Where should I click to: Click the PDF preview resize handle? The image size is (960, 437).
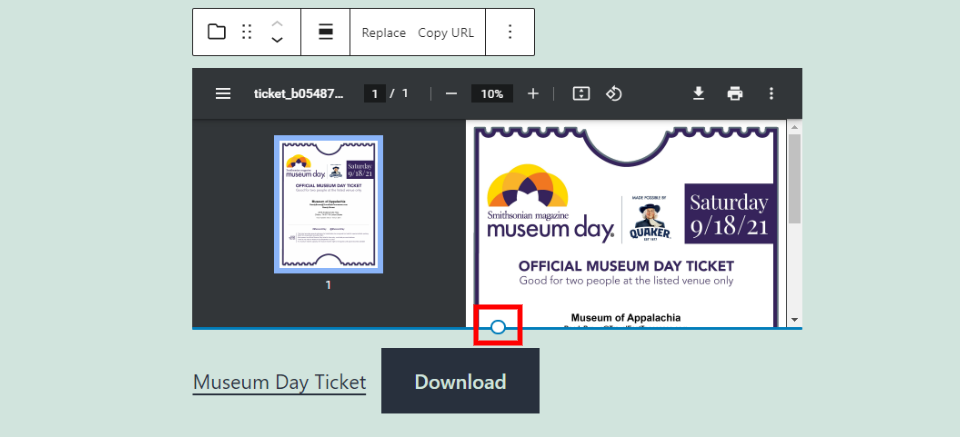pyautogui.click(x=498, y=327)
